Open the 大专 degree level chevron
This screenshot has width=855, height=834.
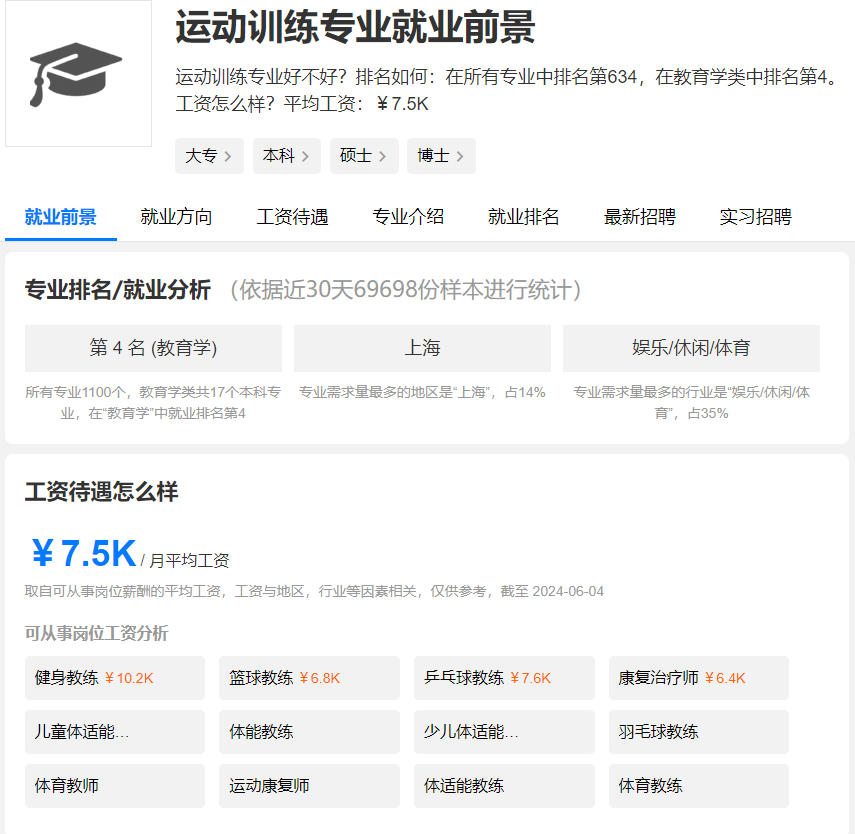[x=209, y=156]
